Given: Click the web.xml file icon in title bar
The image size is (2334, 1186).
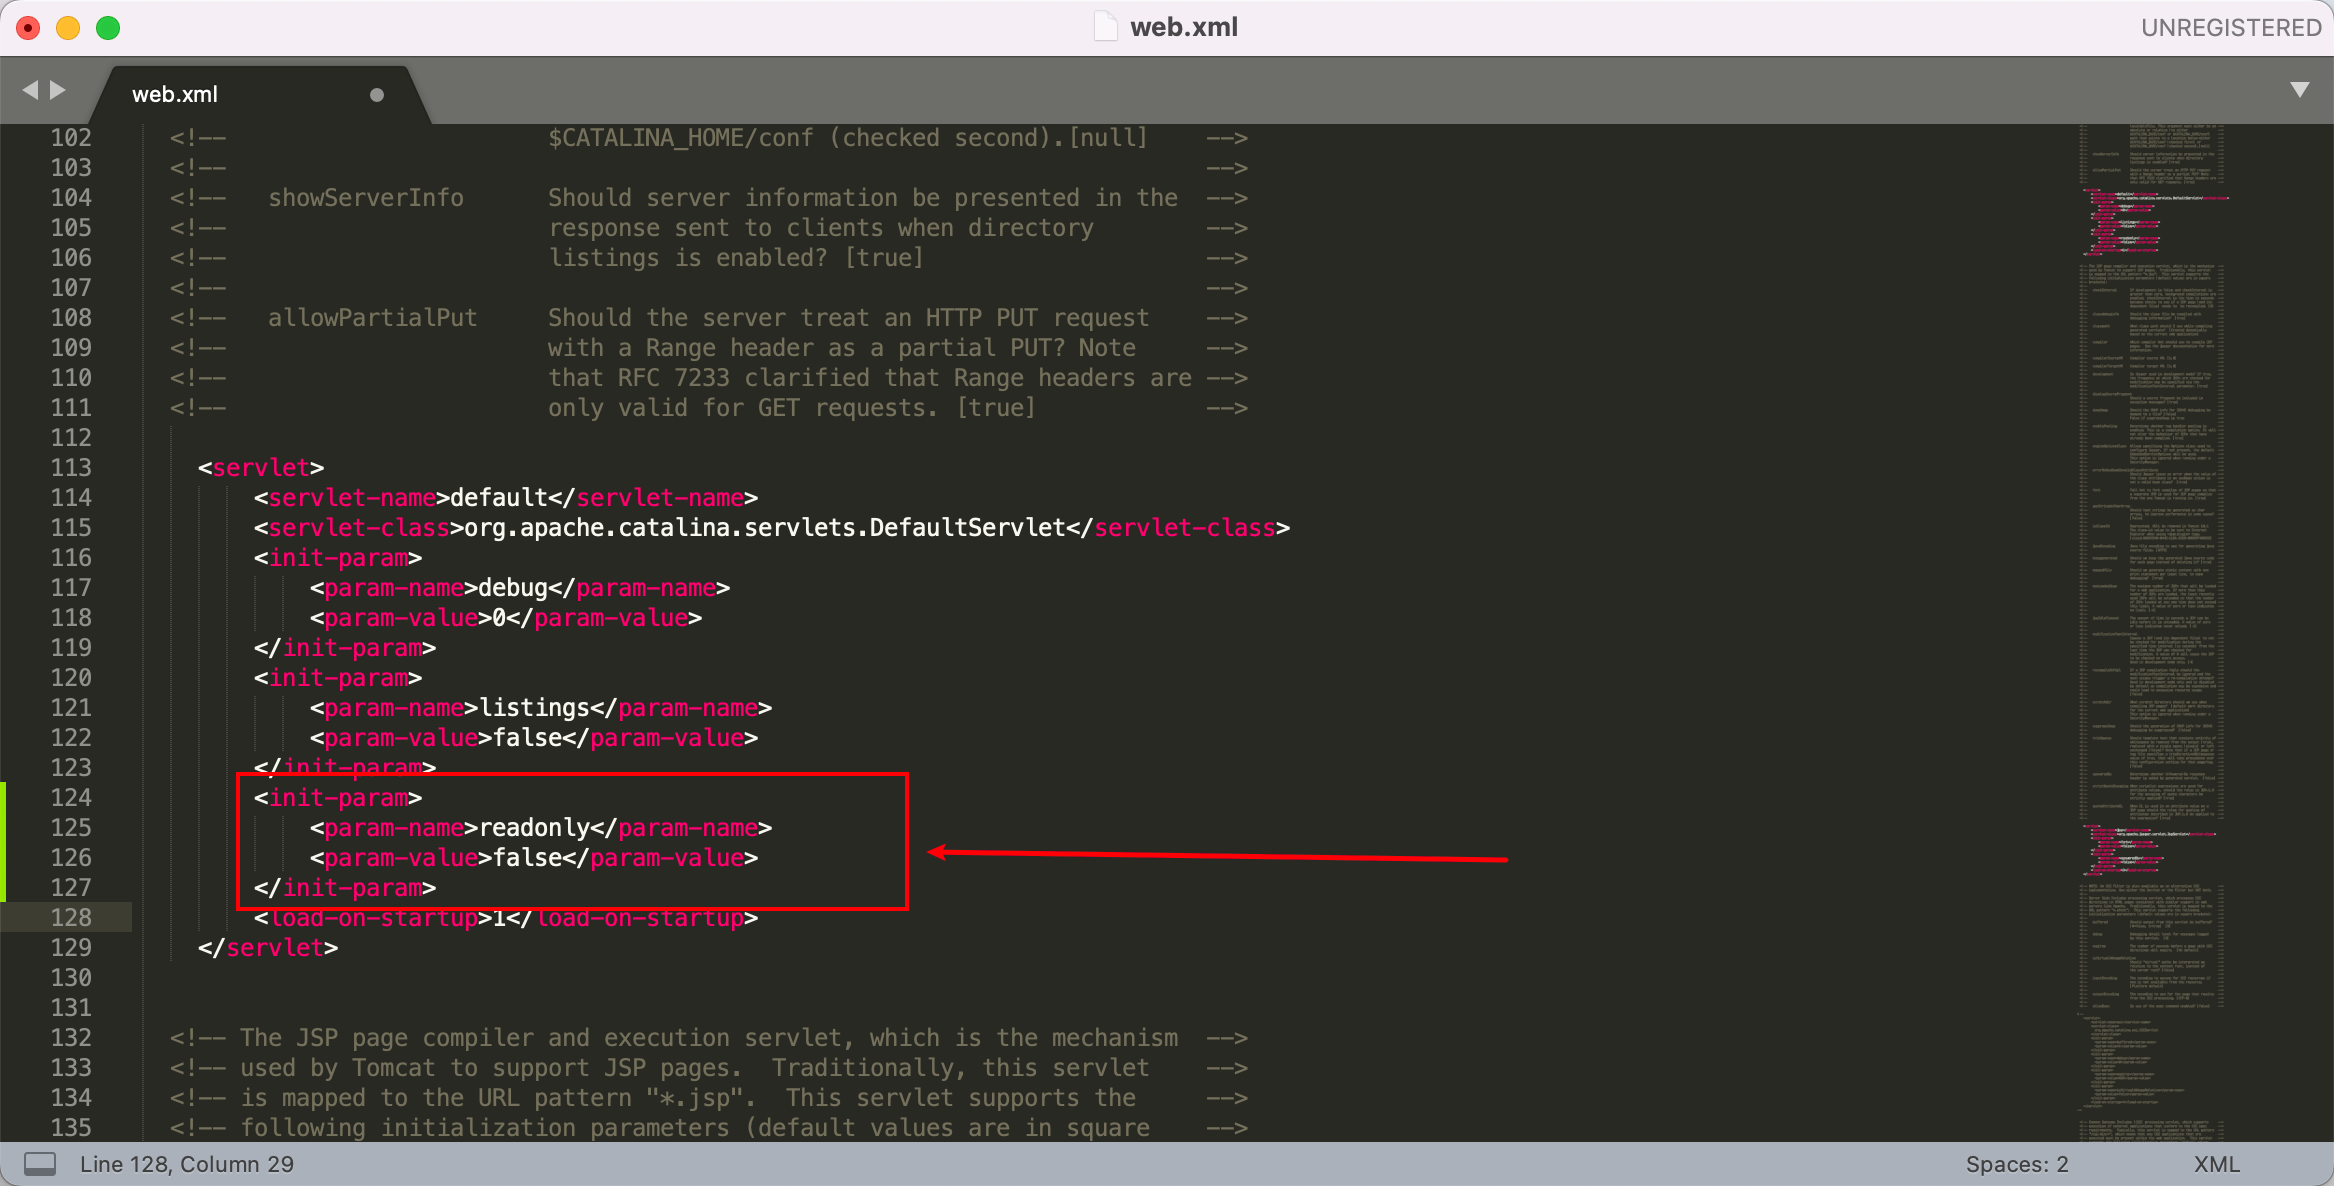Looking at the screenshot, I should click(1106, 27).
